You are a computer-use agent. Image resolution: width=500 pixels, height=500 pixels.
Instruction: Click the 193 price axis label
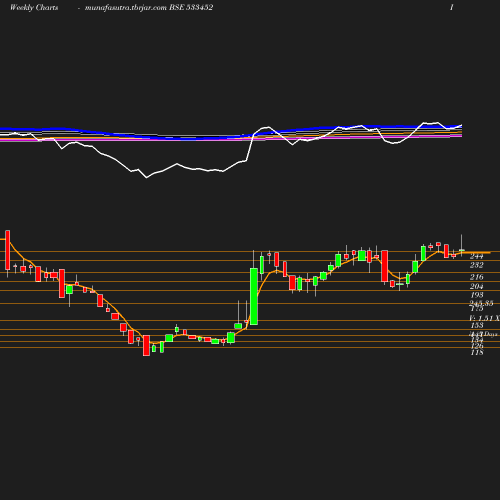click(476, 295)
